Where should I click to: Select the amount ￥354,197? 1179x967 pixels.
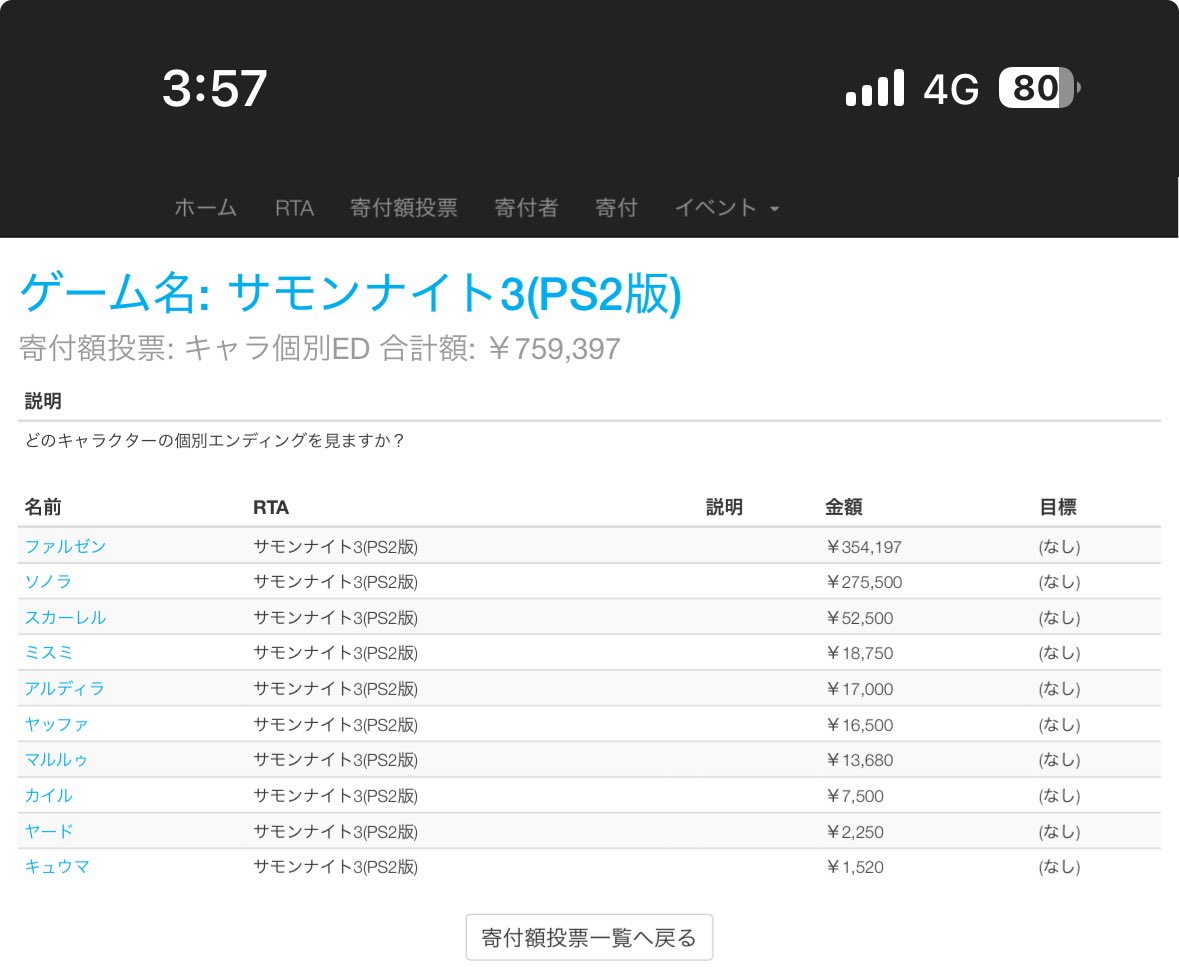point(863,547)
